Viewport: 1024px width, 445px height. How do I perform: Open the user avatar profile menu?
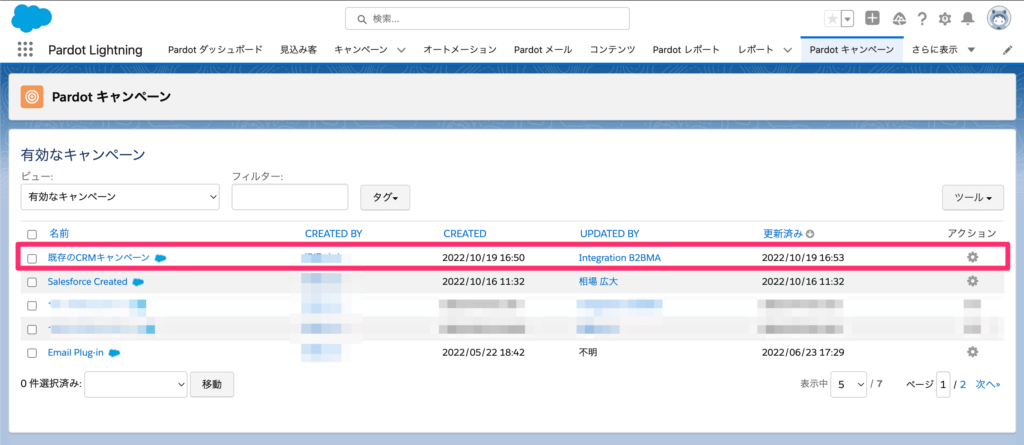999,19
